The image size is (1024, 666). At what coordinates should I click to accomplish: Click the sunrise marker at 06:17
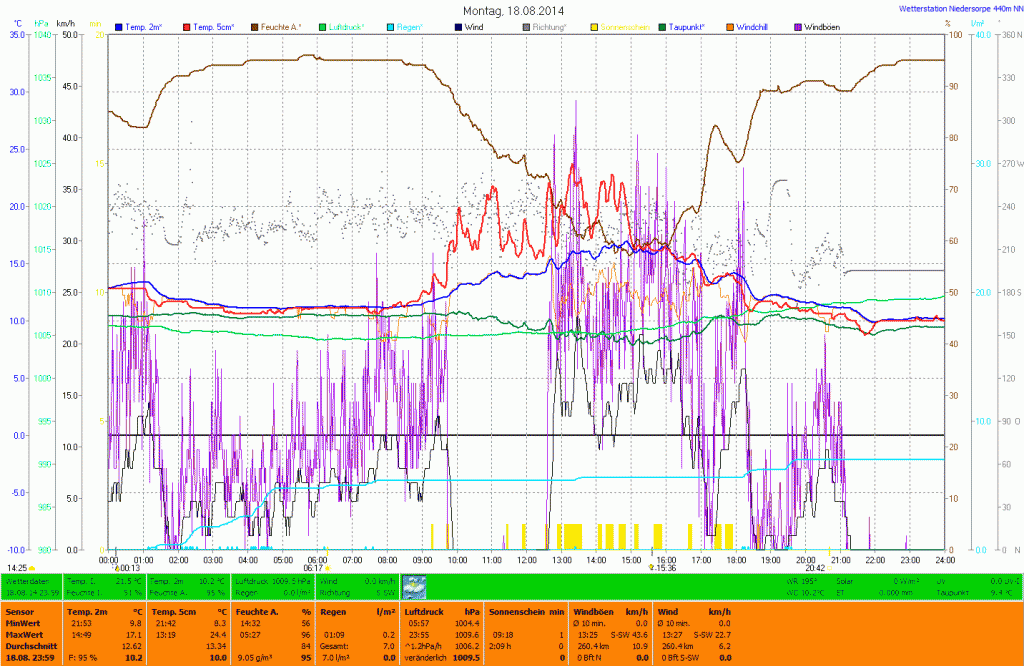[327, 567]
